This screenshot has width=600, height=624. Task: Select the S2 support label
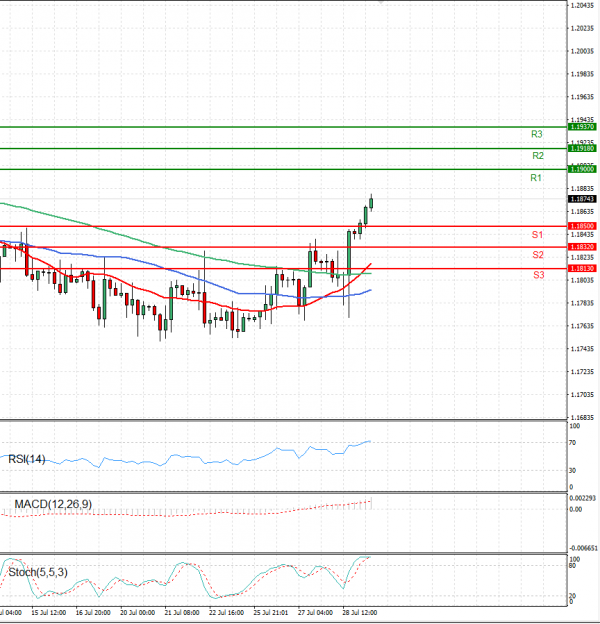(537, 255)
